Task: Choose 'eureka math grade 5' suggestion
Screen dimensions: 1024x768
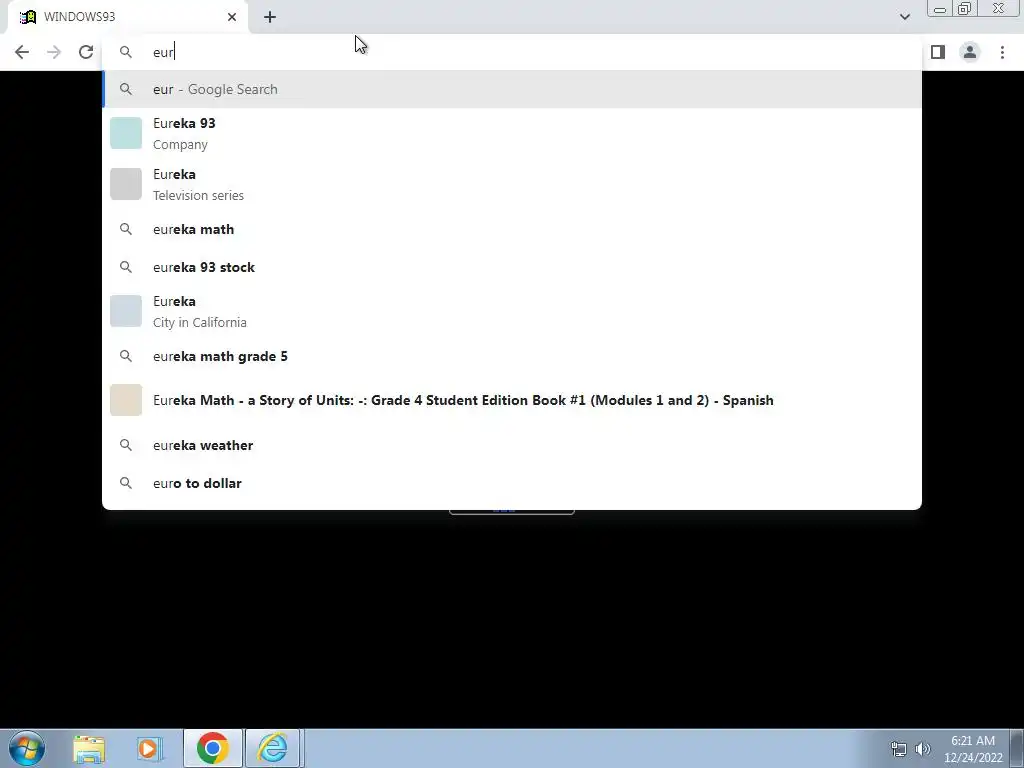Action: pyautogui.click(x=512, y=356)
